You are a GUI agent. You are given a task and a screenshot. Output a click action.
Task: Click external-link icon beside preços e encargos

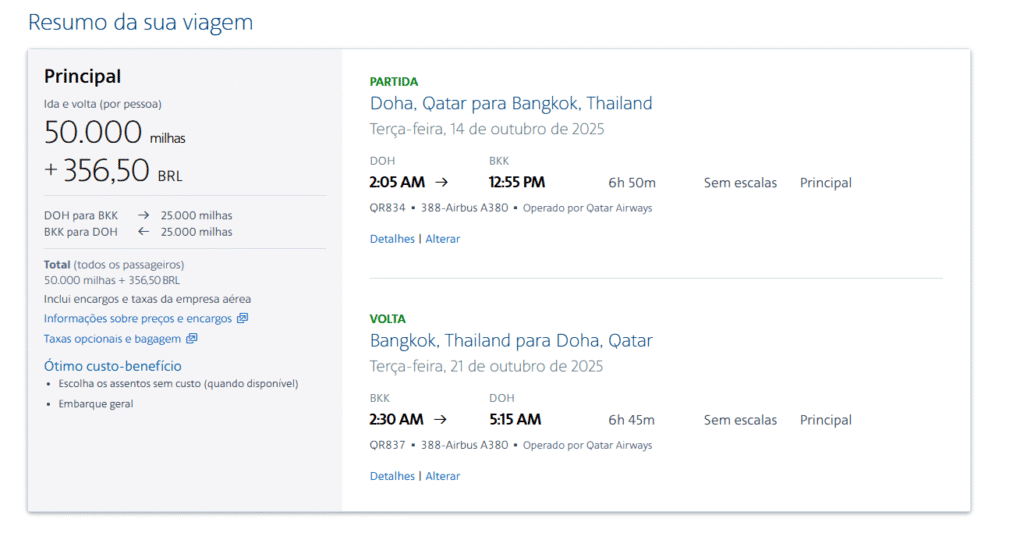tap(242, 318)
